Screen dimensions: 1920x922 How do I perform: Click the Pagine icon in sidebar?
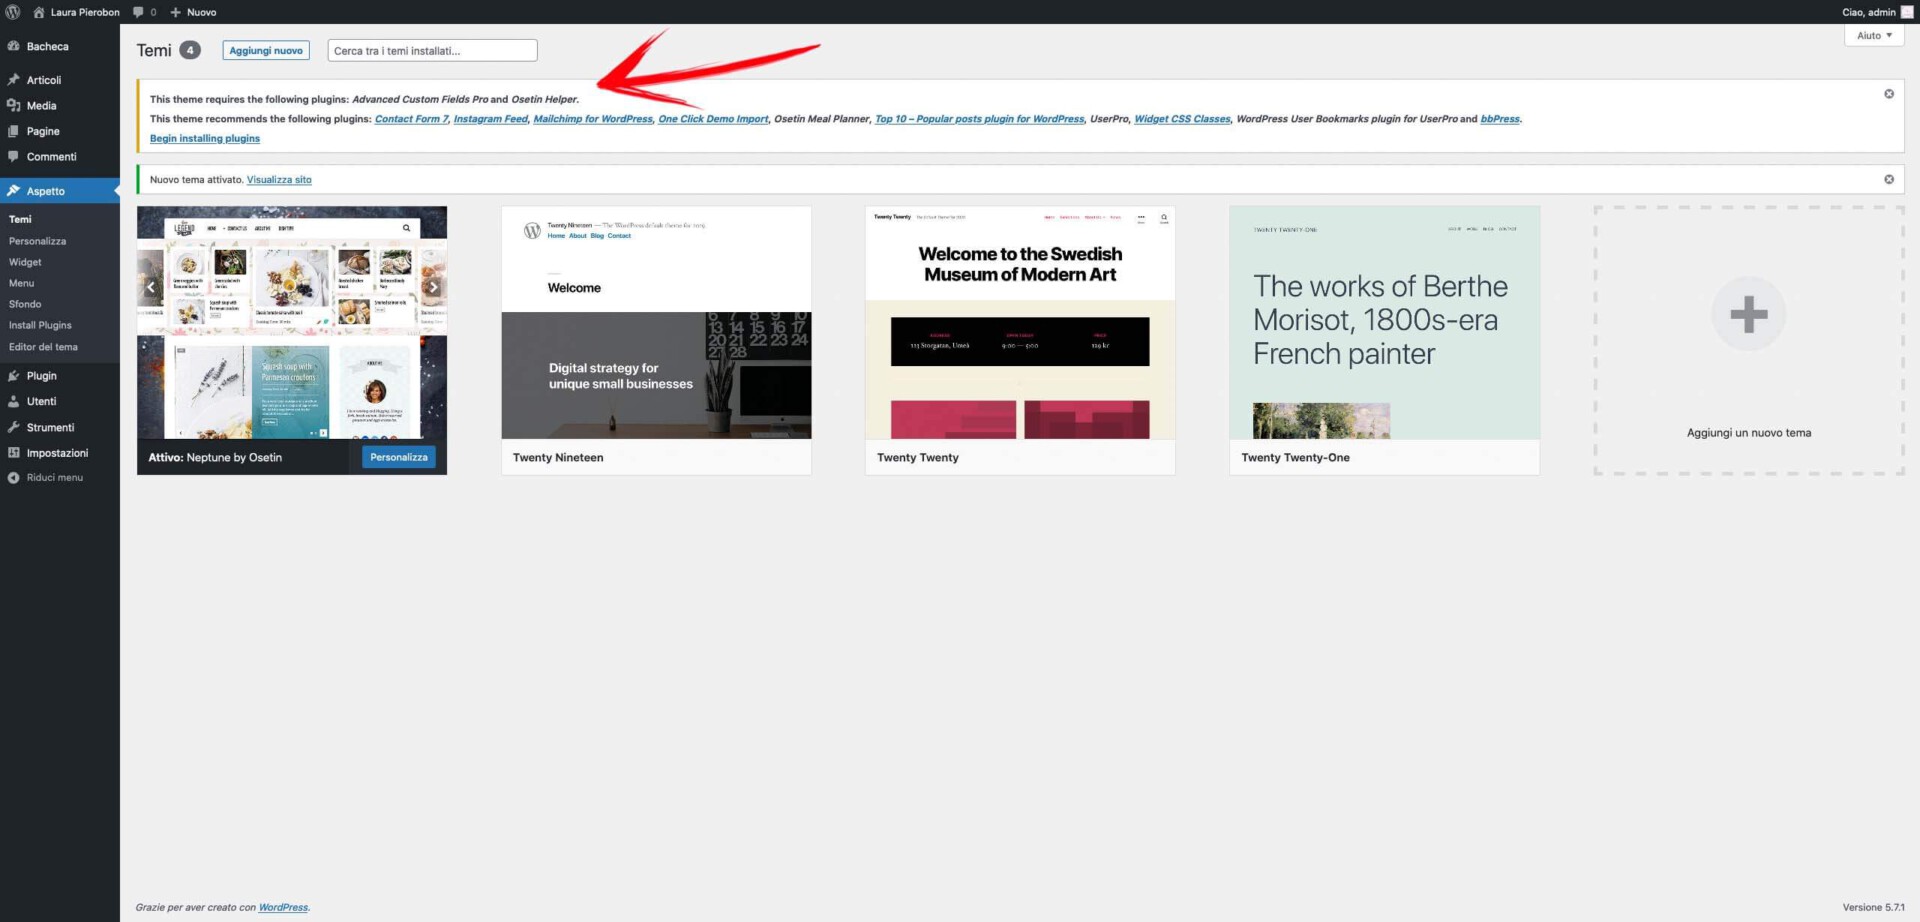[x=13, y=131]
